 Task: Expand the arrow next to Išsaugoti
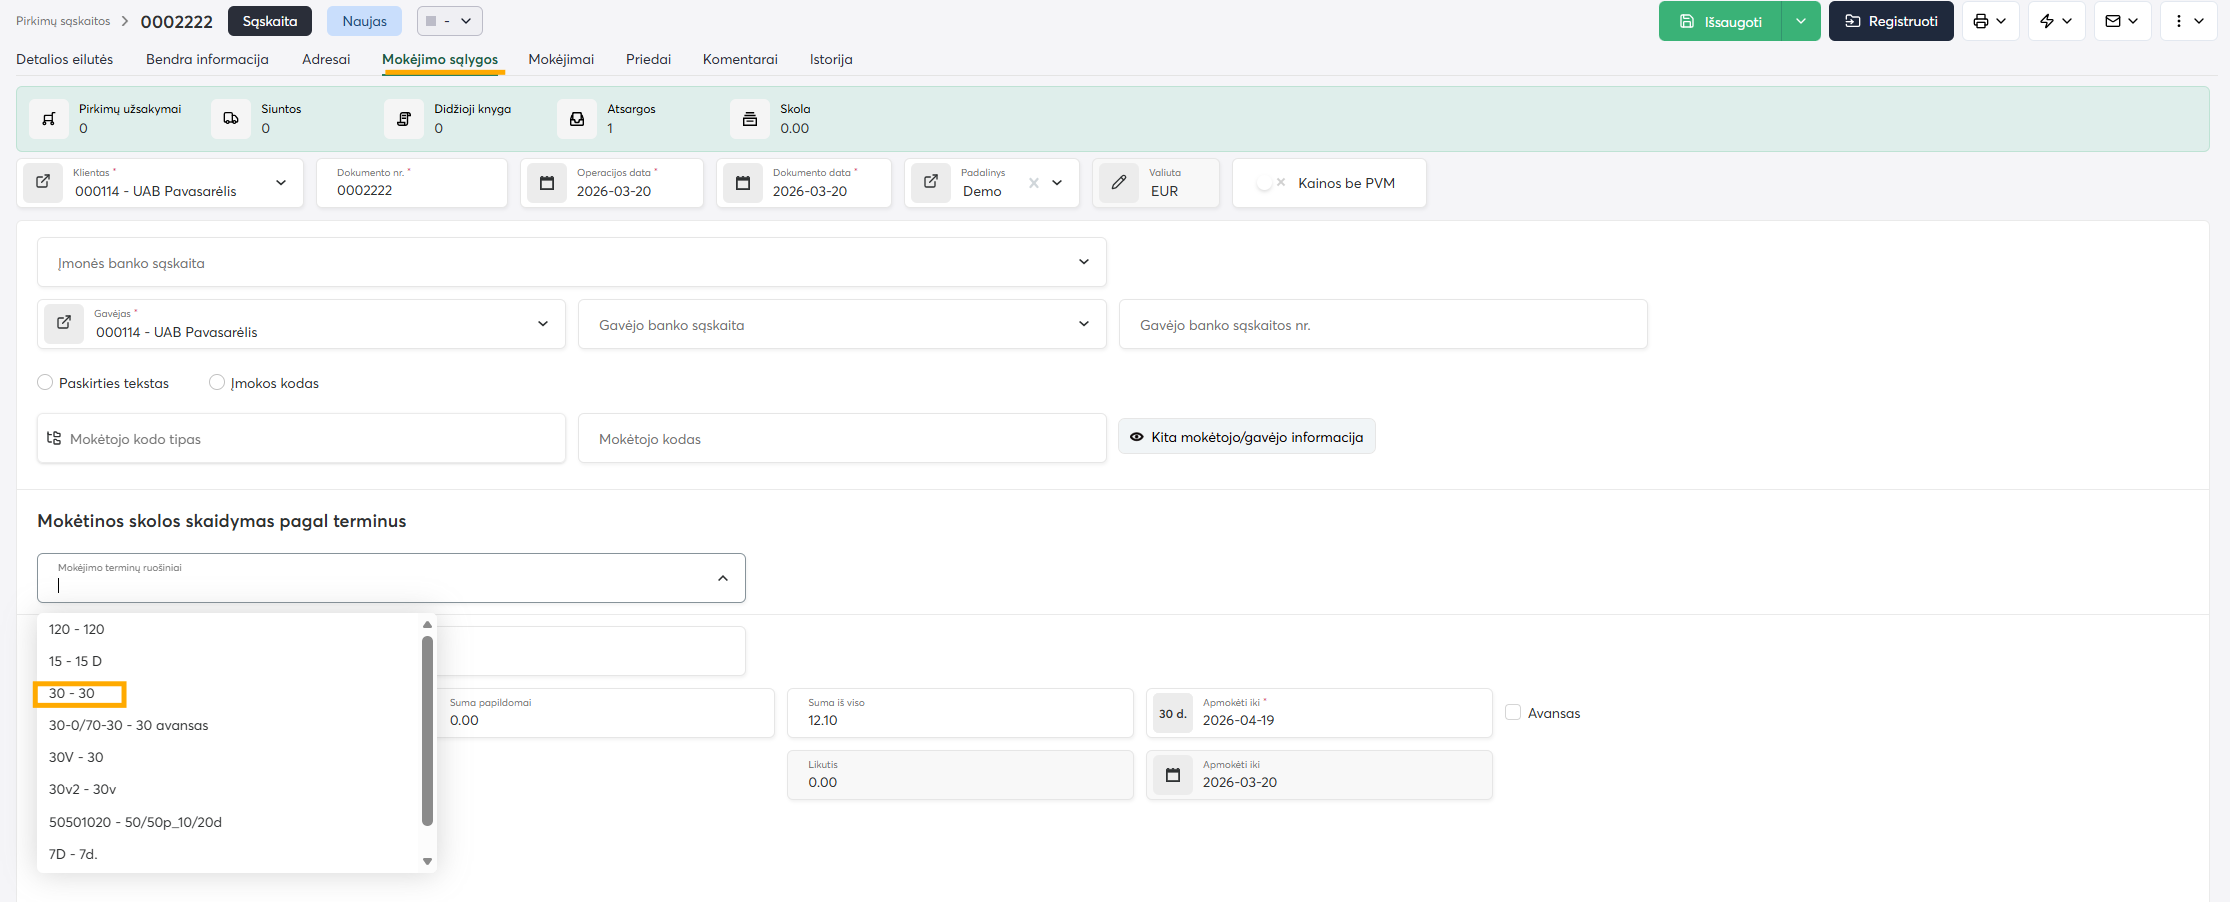[x=1801, y=21]
